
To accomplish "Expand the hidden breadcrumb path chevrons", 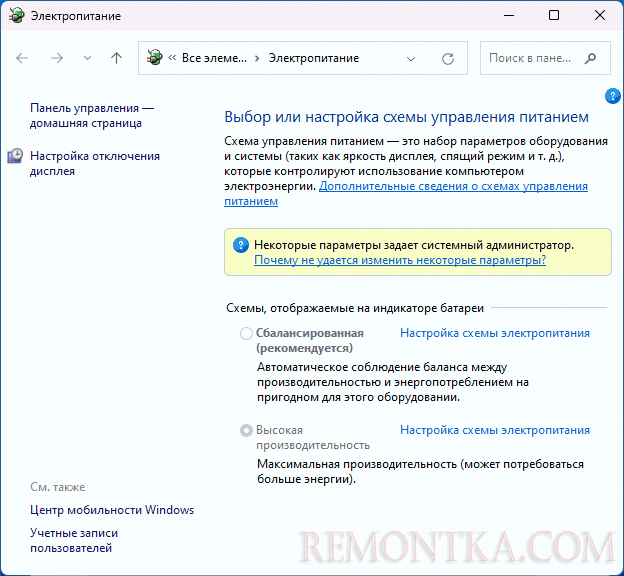I will pyautogui.click(x=173, y=59).
